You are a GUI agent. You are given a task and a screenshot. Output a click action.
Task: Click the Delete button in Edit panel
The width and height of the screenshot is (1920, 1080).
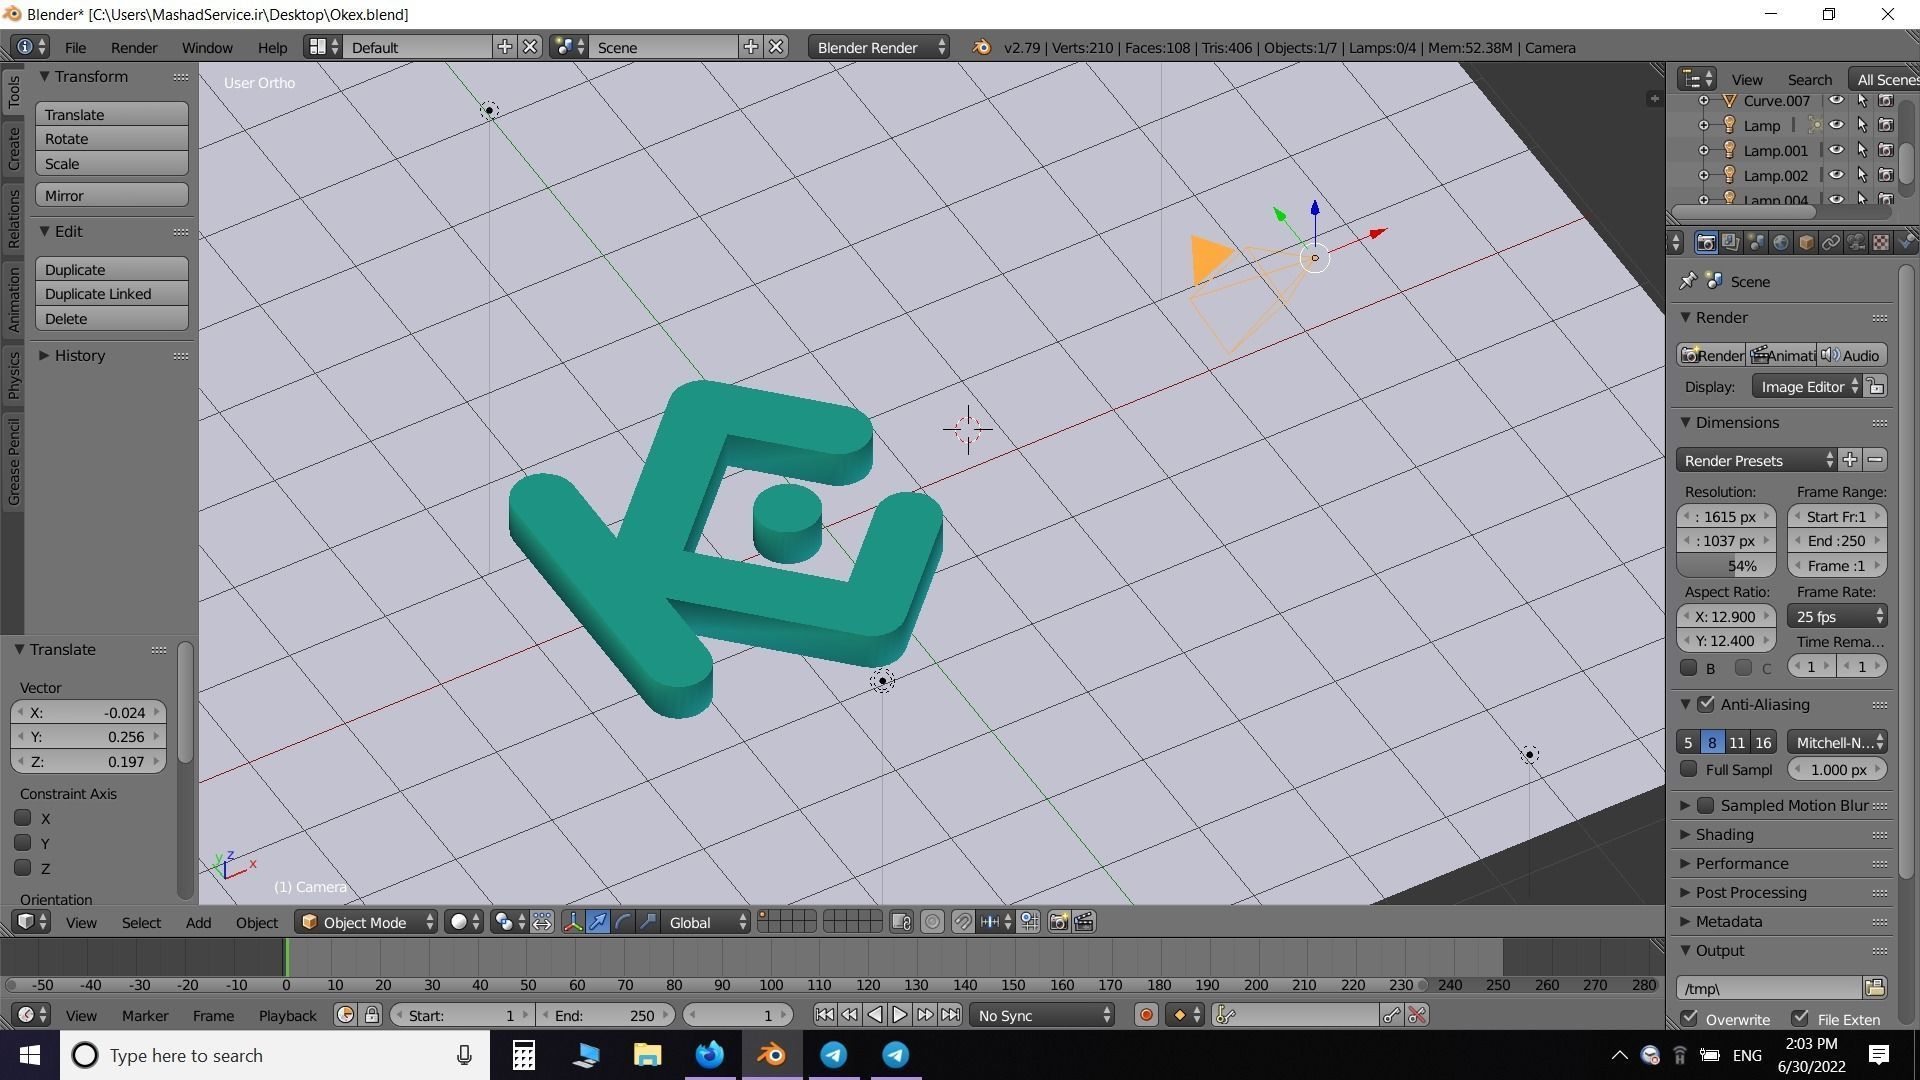tap(112, 318)
